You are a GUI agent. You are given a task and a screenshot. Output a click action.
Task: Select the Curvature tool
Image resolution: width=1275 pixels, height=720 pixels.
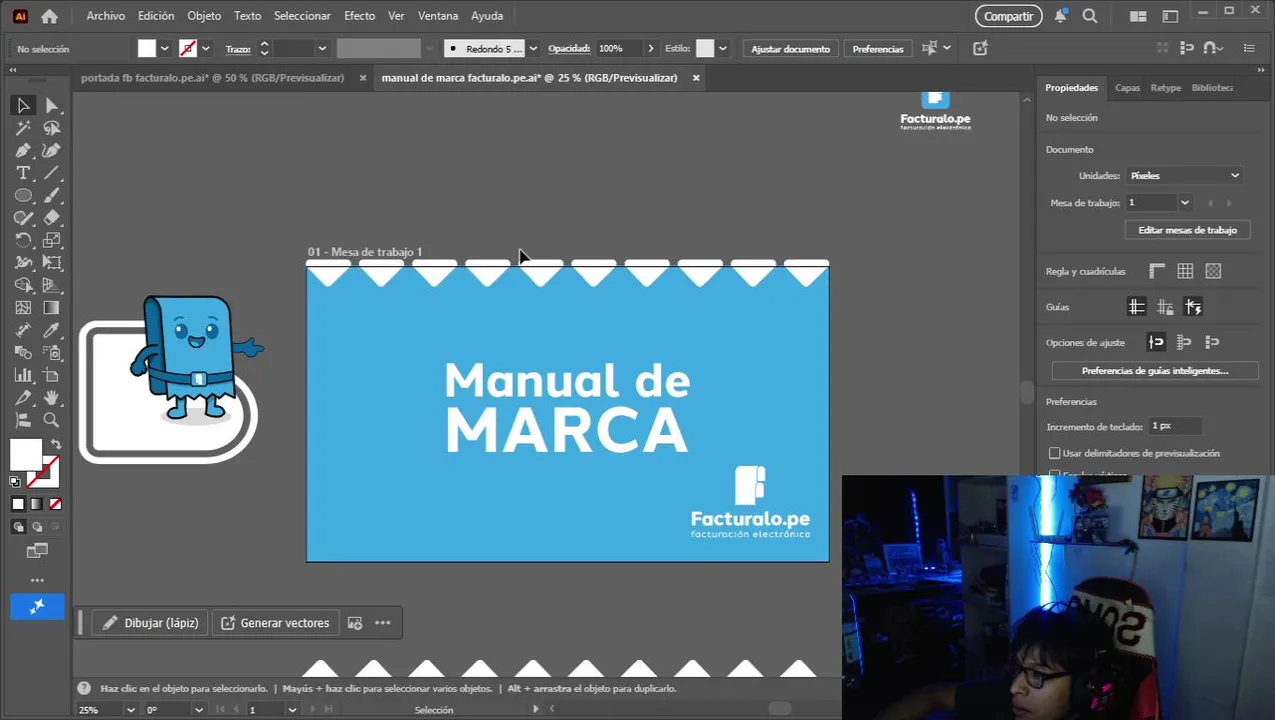(52, 150)
